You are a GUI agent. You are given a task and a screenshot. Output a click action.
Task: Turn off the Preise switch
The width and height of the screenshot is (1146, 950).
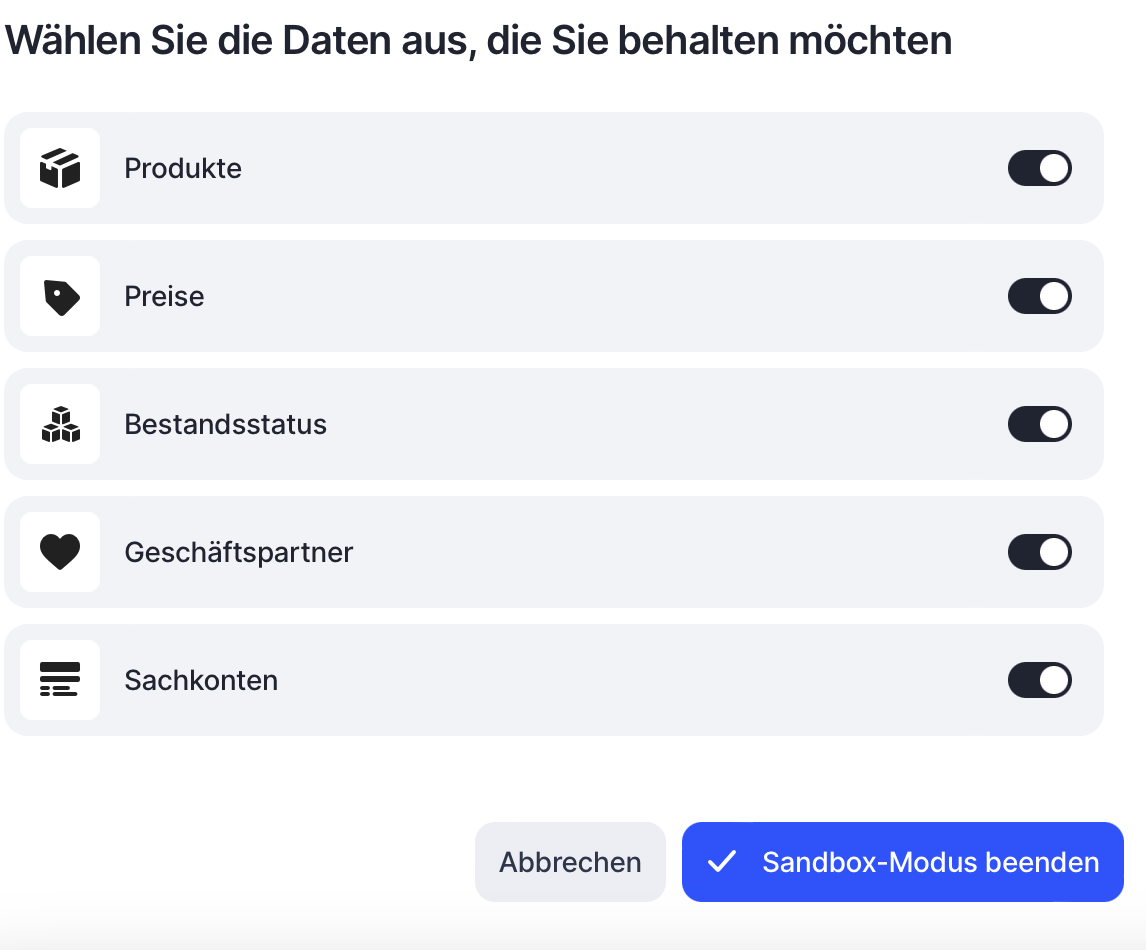pyautogui.click(x=1039, y=296)
